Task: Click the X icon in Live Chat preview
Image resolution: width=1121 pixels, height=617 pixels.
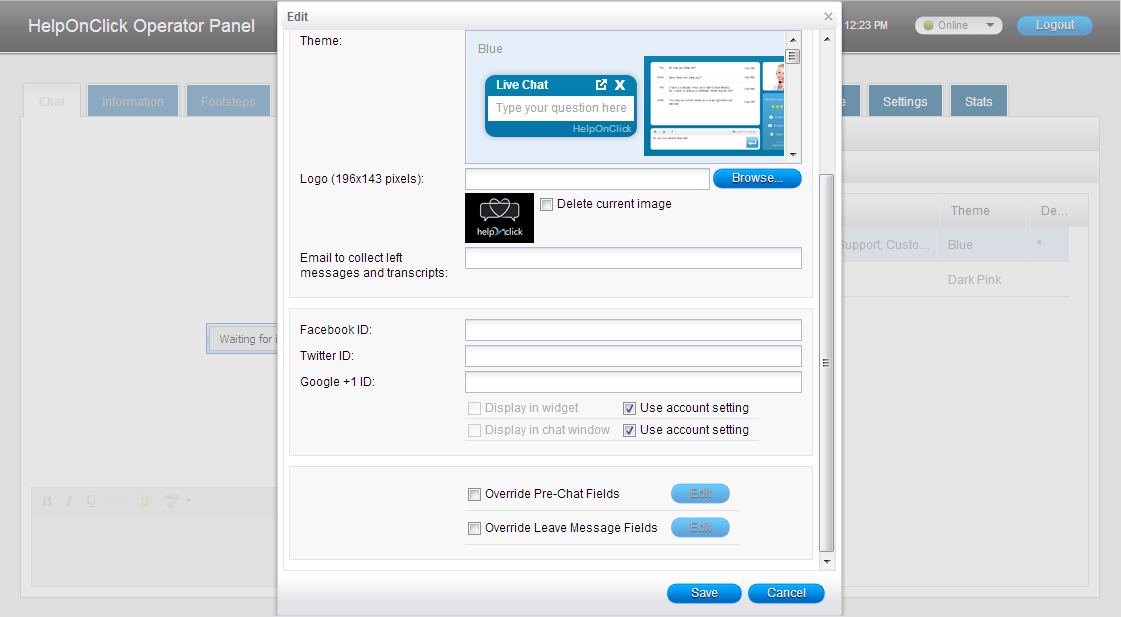Action: point(620,84)
